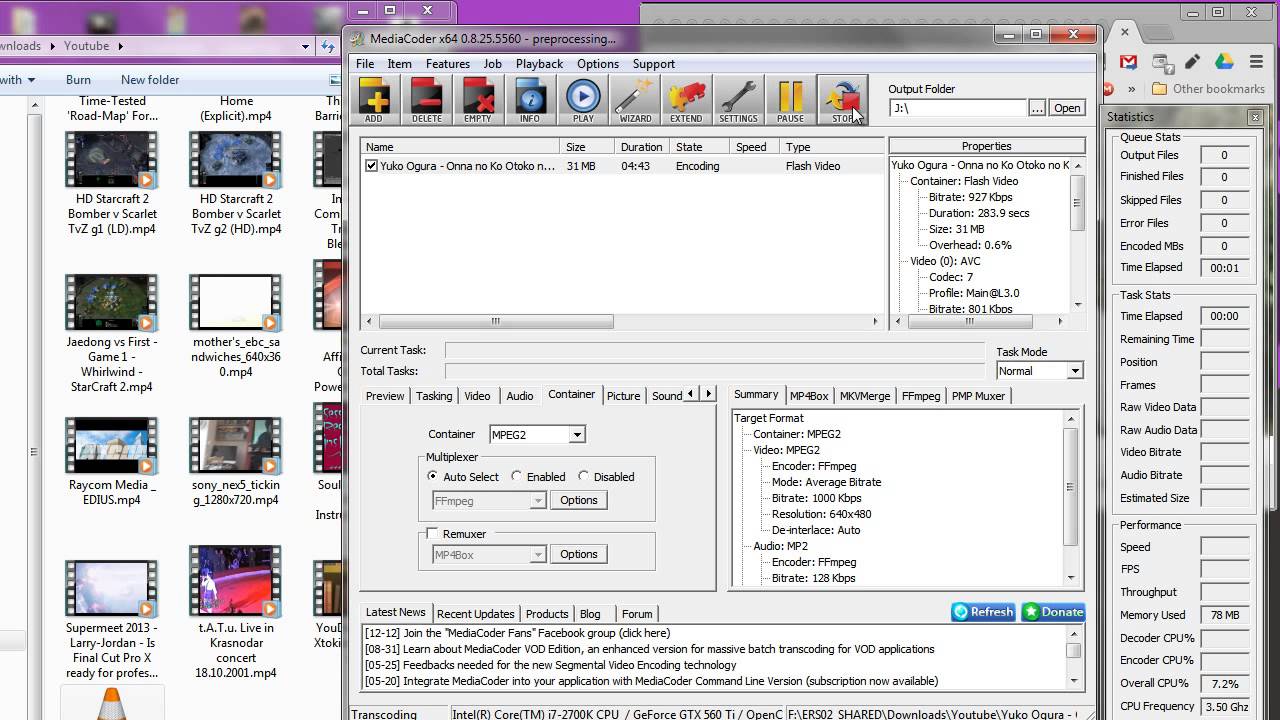The image size is (1280, 720).
Task: Click the Output Folder path field
Action: [958, 108]
